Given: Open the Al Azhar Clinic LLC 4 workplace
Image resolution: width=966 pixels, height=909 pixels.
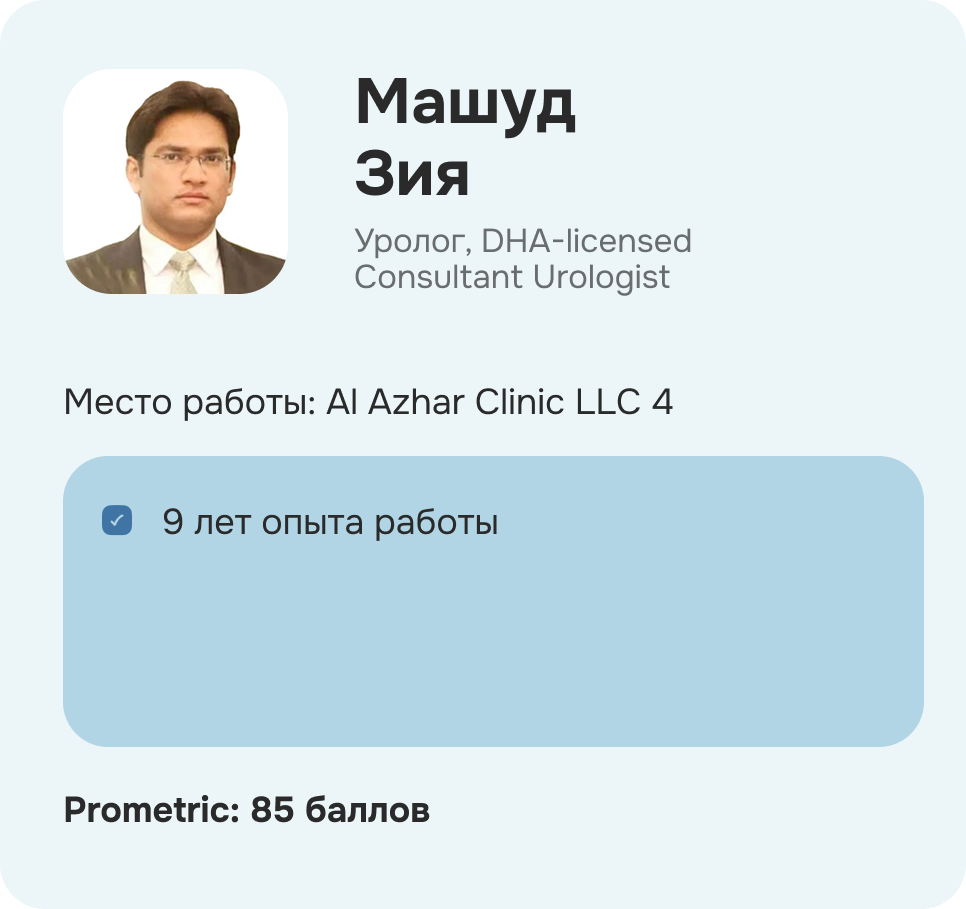Looking at the screenshot, I should 499,403.
